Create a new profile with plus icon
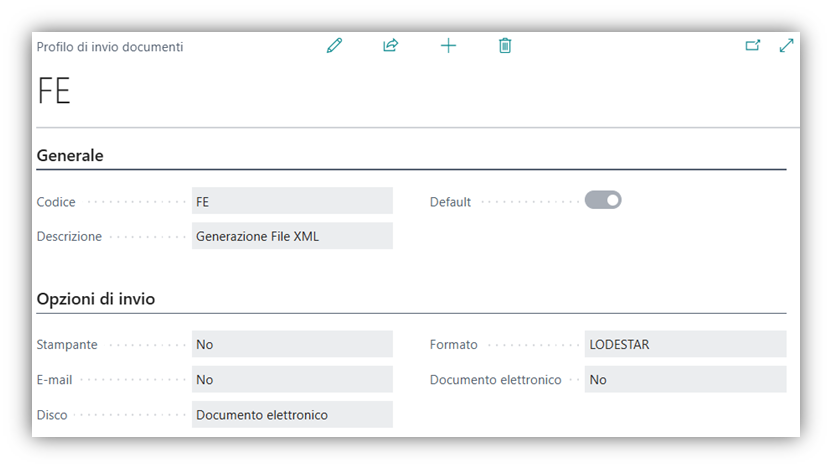Viewport: 832px width, 469px height. (448, 46)
